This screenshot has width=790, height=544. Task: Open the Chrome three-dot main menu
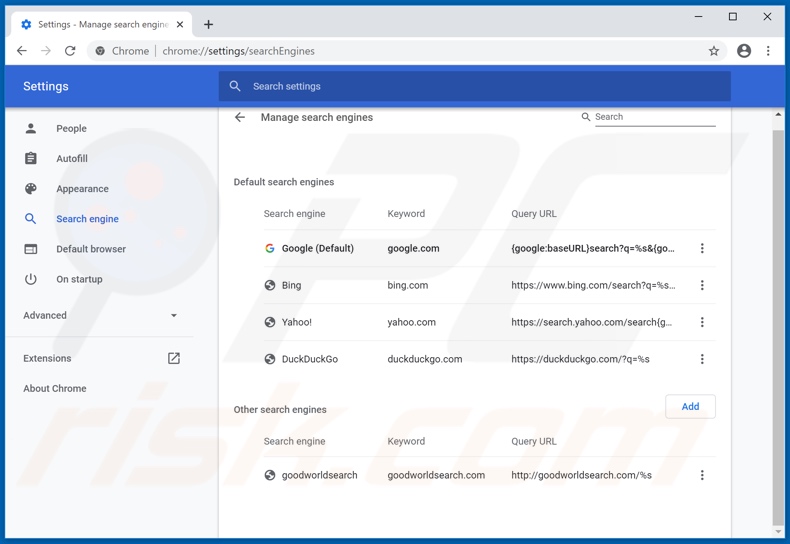pos(768,51)
